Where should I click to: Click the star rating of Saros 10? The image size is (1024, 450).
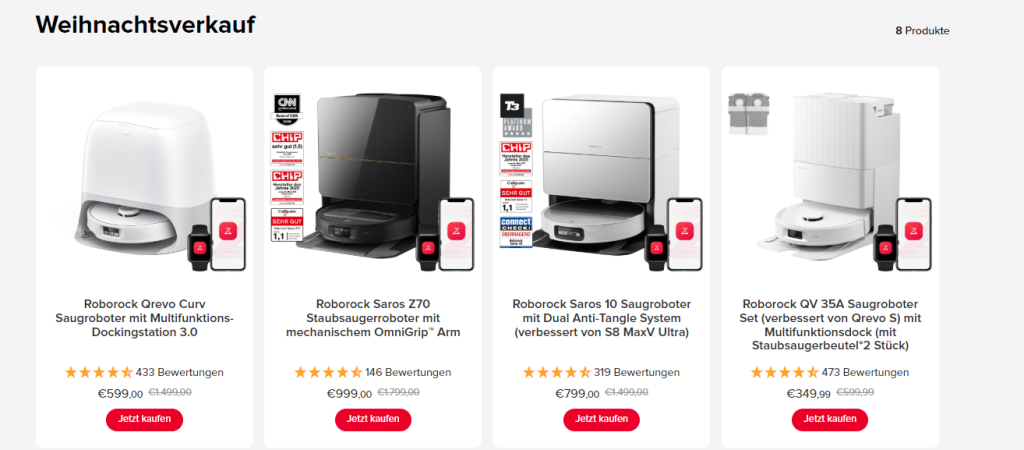click(557, 372)
